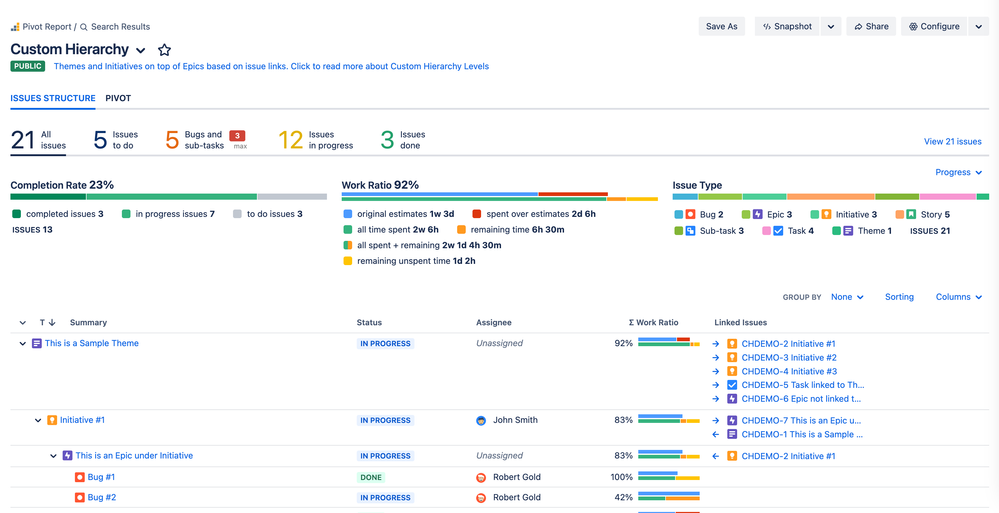Click the IN PROGRESS status of Bug #2
The image size is (999, 513).
point(385,498)
